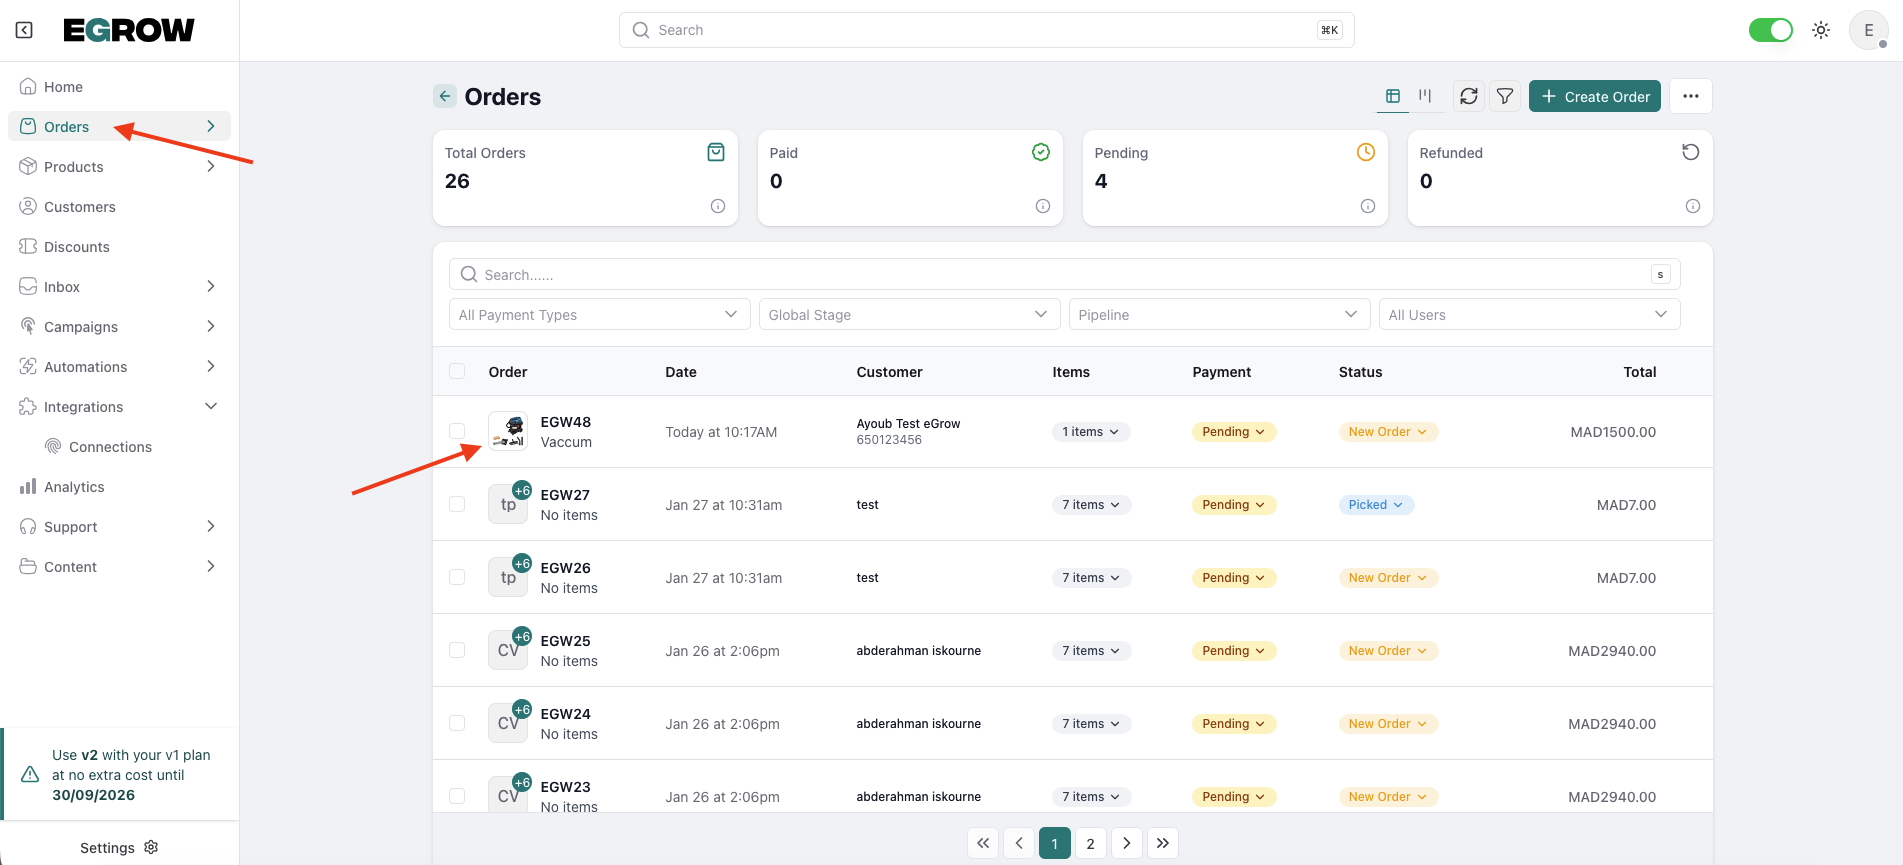
Task: Open the three-dots more options menu
Action: [x=1690, y=96]
